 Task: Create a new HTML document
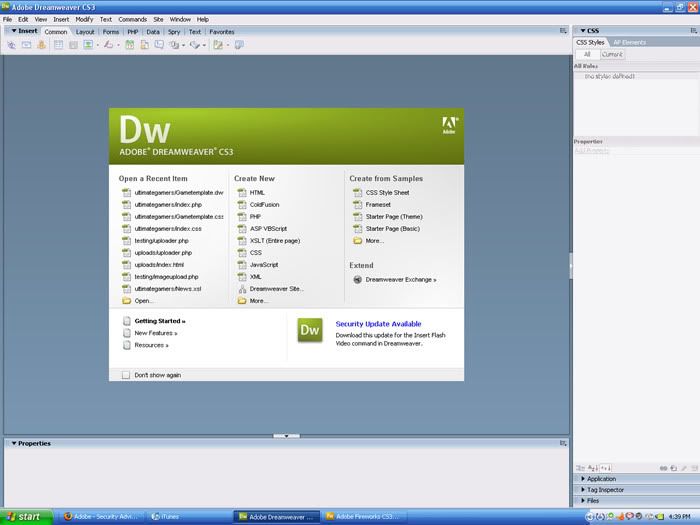click(x=257, y=192)
